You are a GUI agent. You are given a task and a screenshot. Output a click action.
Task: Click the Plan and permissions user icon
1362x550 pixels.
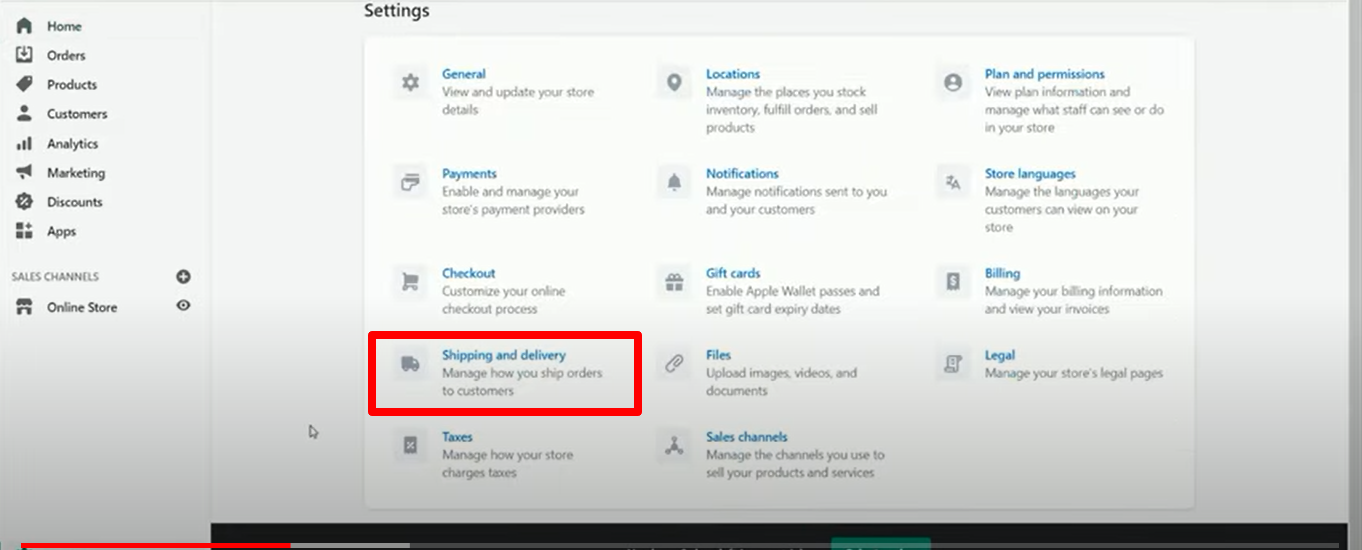click(x=953, y=83)
